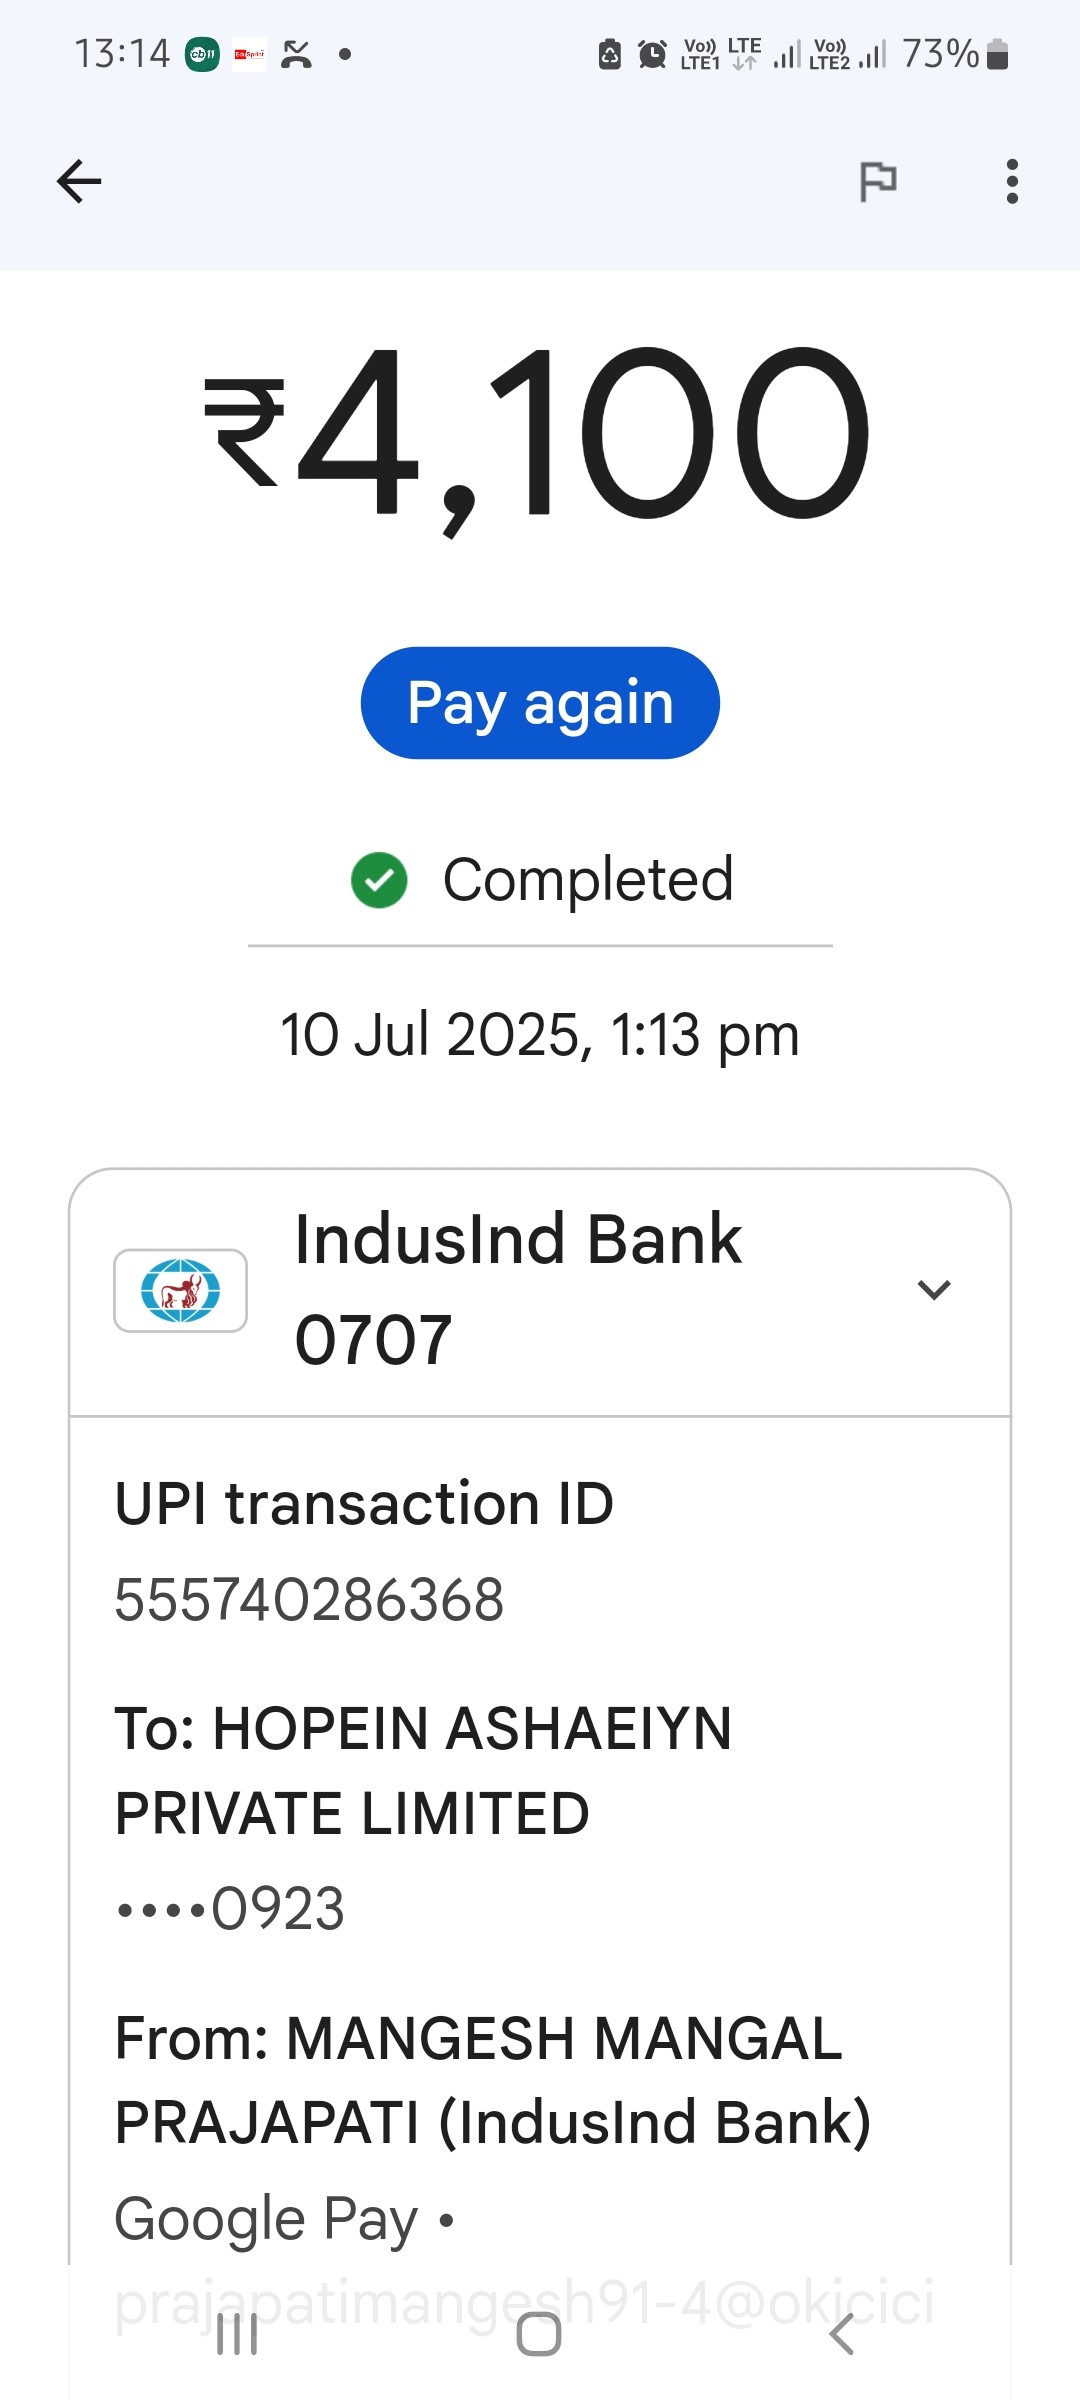Tap the missed call notification icon
The image size is (1080, 2400).
click(x=296, y=54)
